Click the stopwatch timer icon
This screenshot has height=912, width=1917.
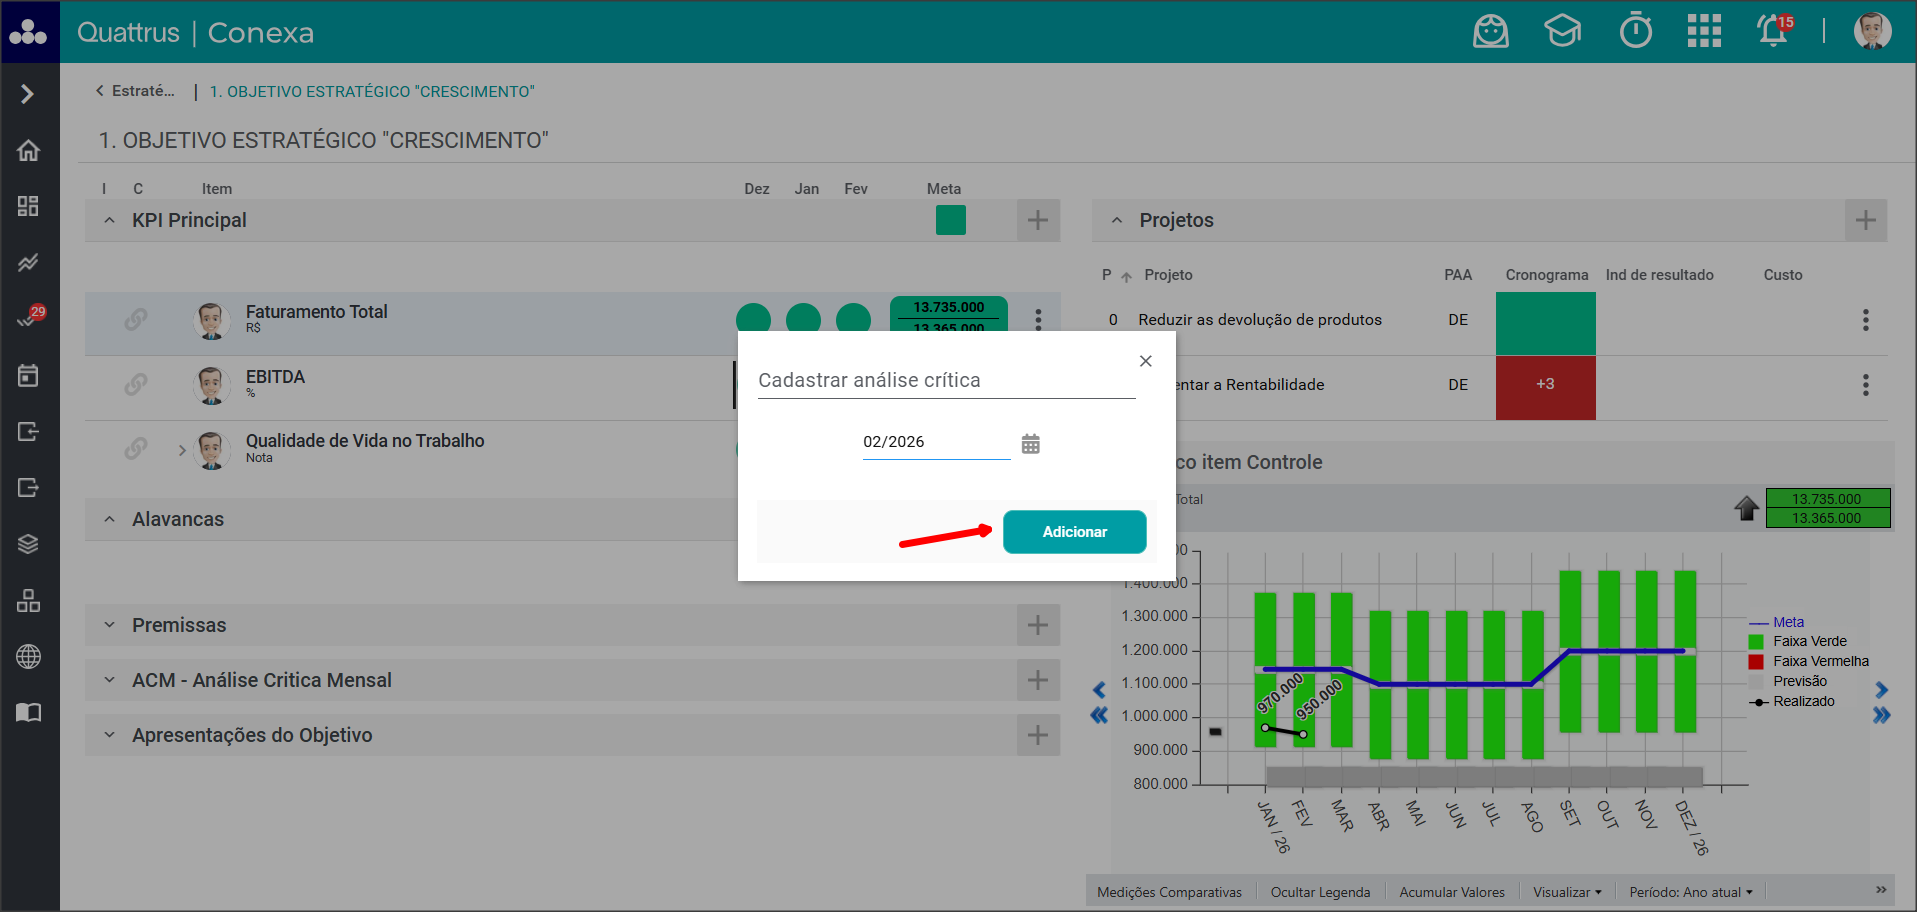(1635, 32)
